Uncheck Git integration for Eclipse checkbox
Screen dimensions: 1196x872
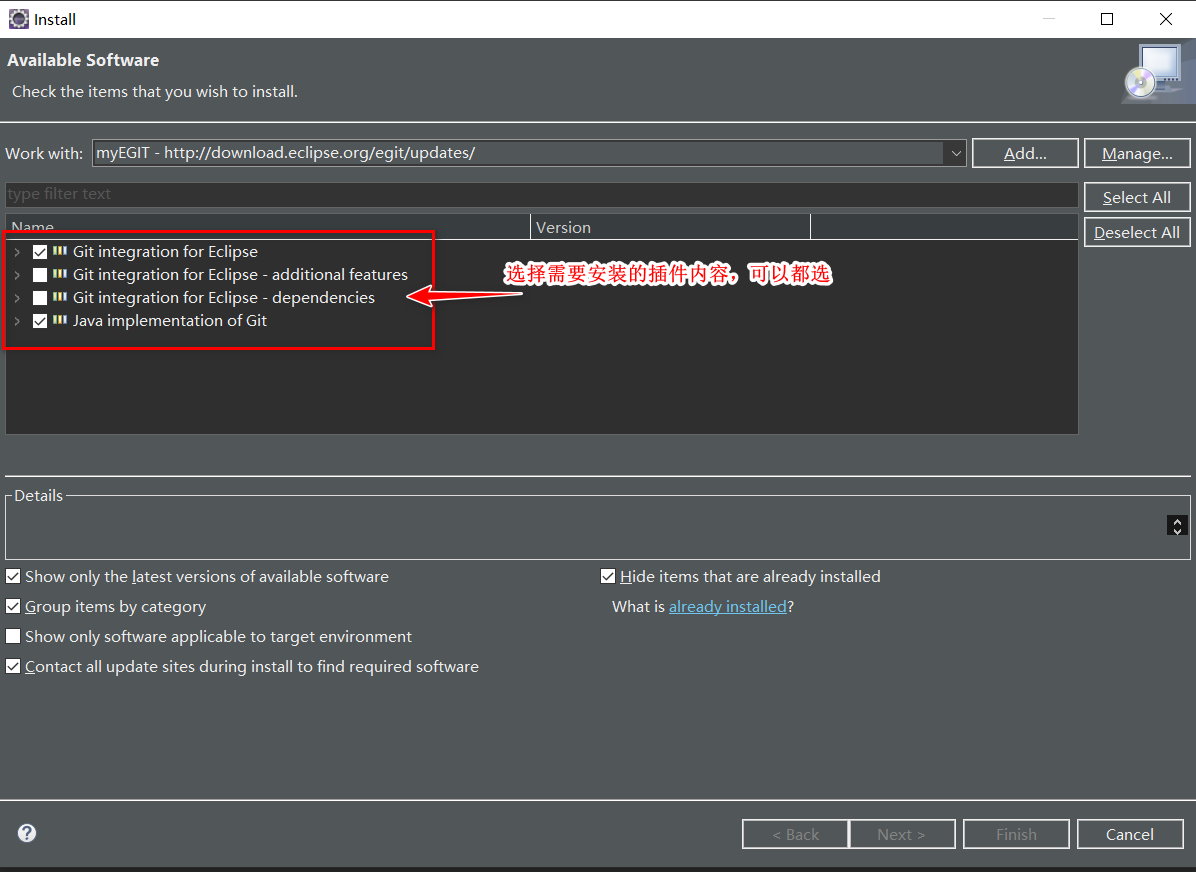click(40, 252)
